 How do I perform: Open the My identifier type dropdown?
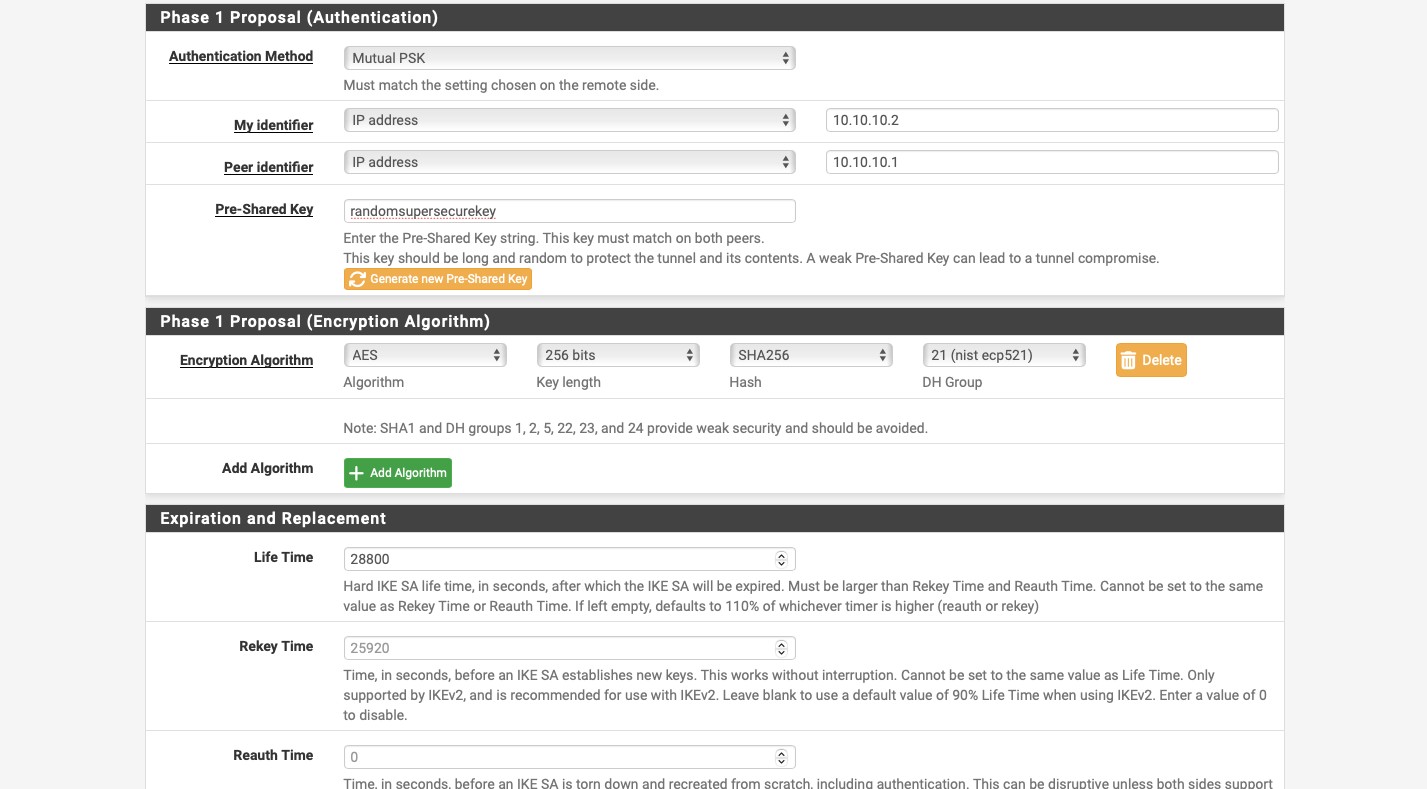(568, 120)
